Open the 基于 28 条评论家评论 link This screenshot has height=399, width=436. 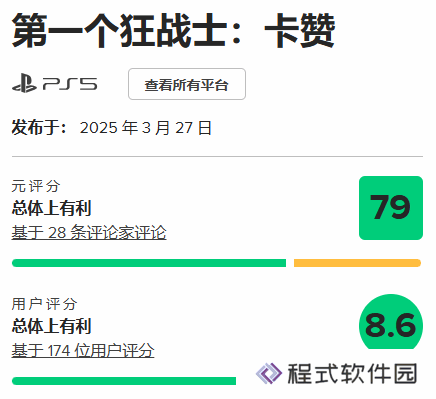89,232
